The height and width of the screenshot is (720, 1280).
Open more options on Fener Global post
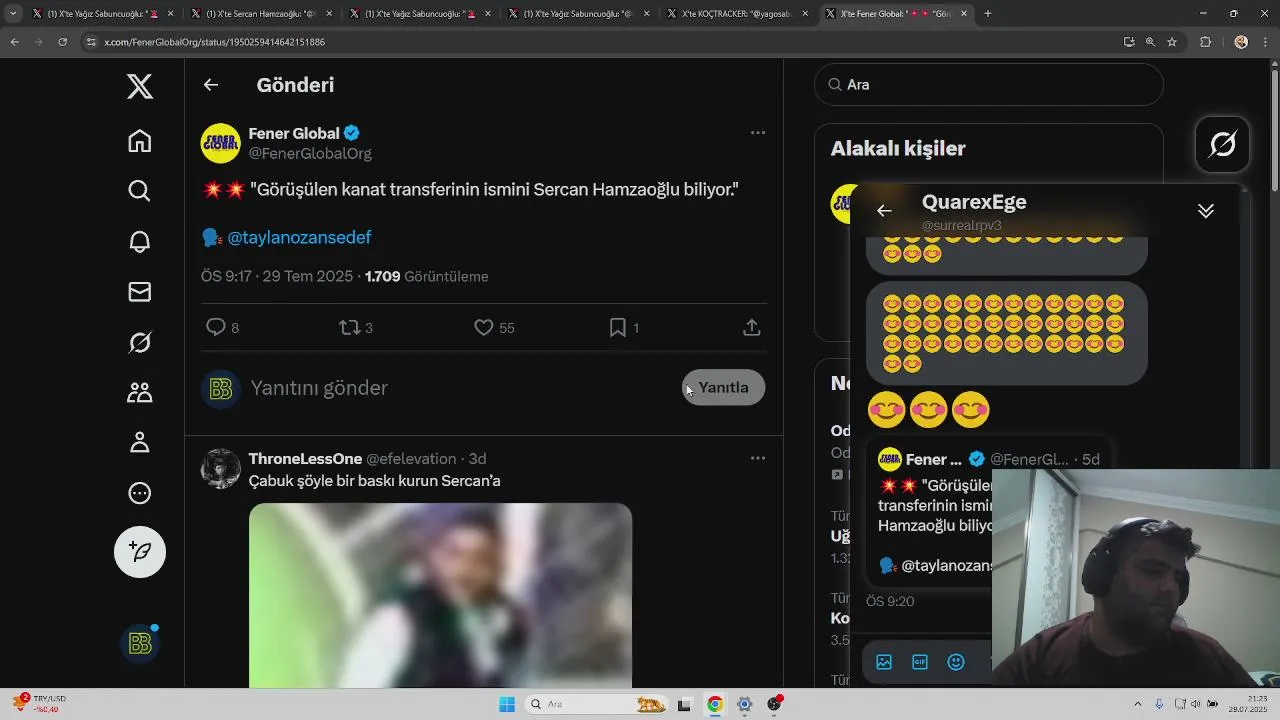[x=758, y=132]
